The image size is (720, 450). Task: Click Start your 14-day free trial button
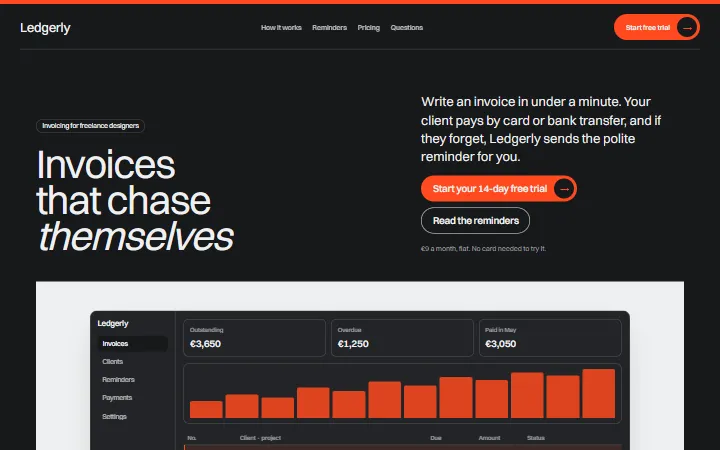[499, 189]
